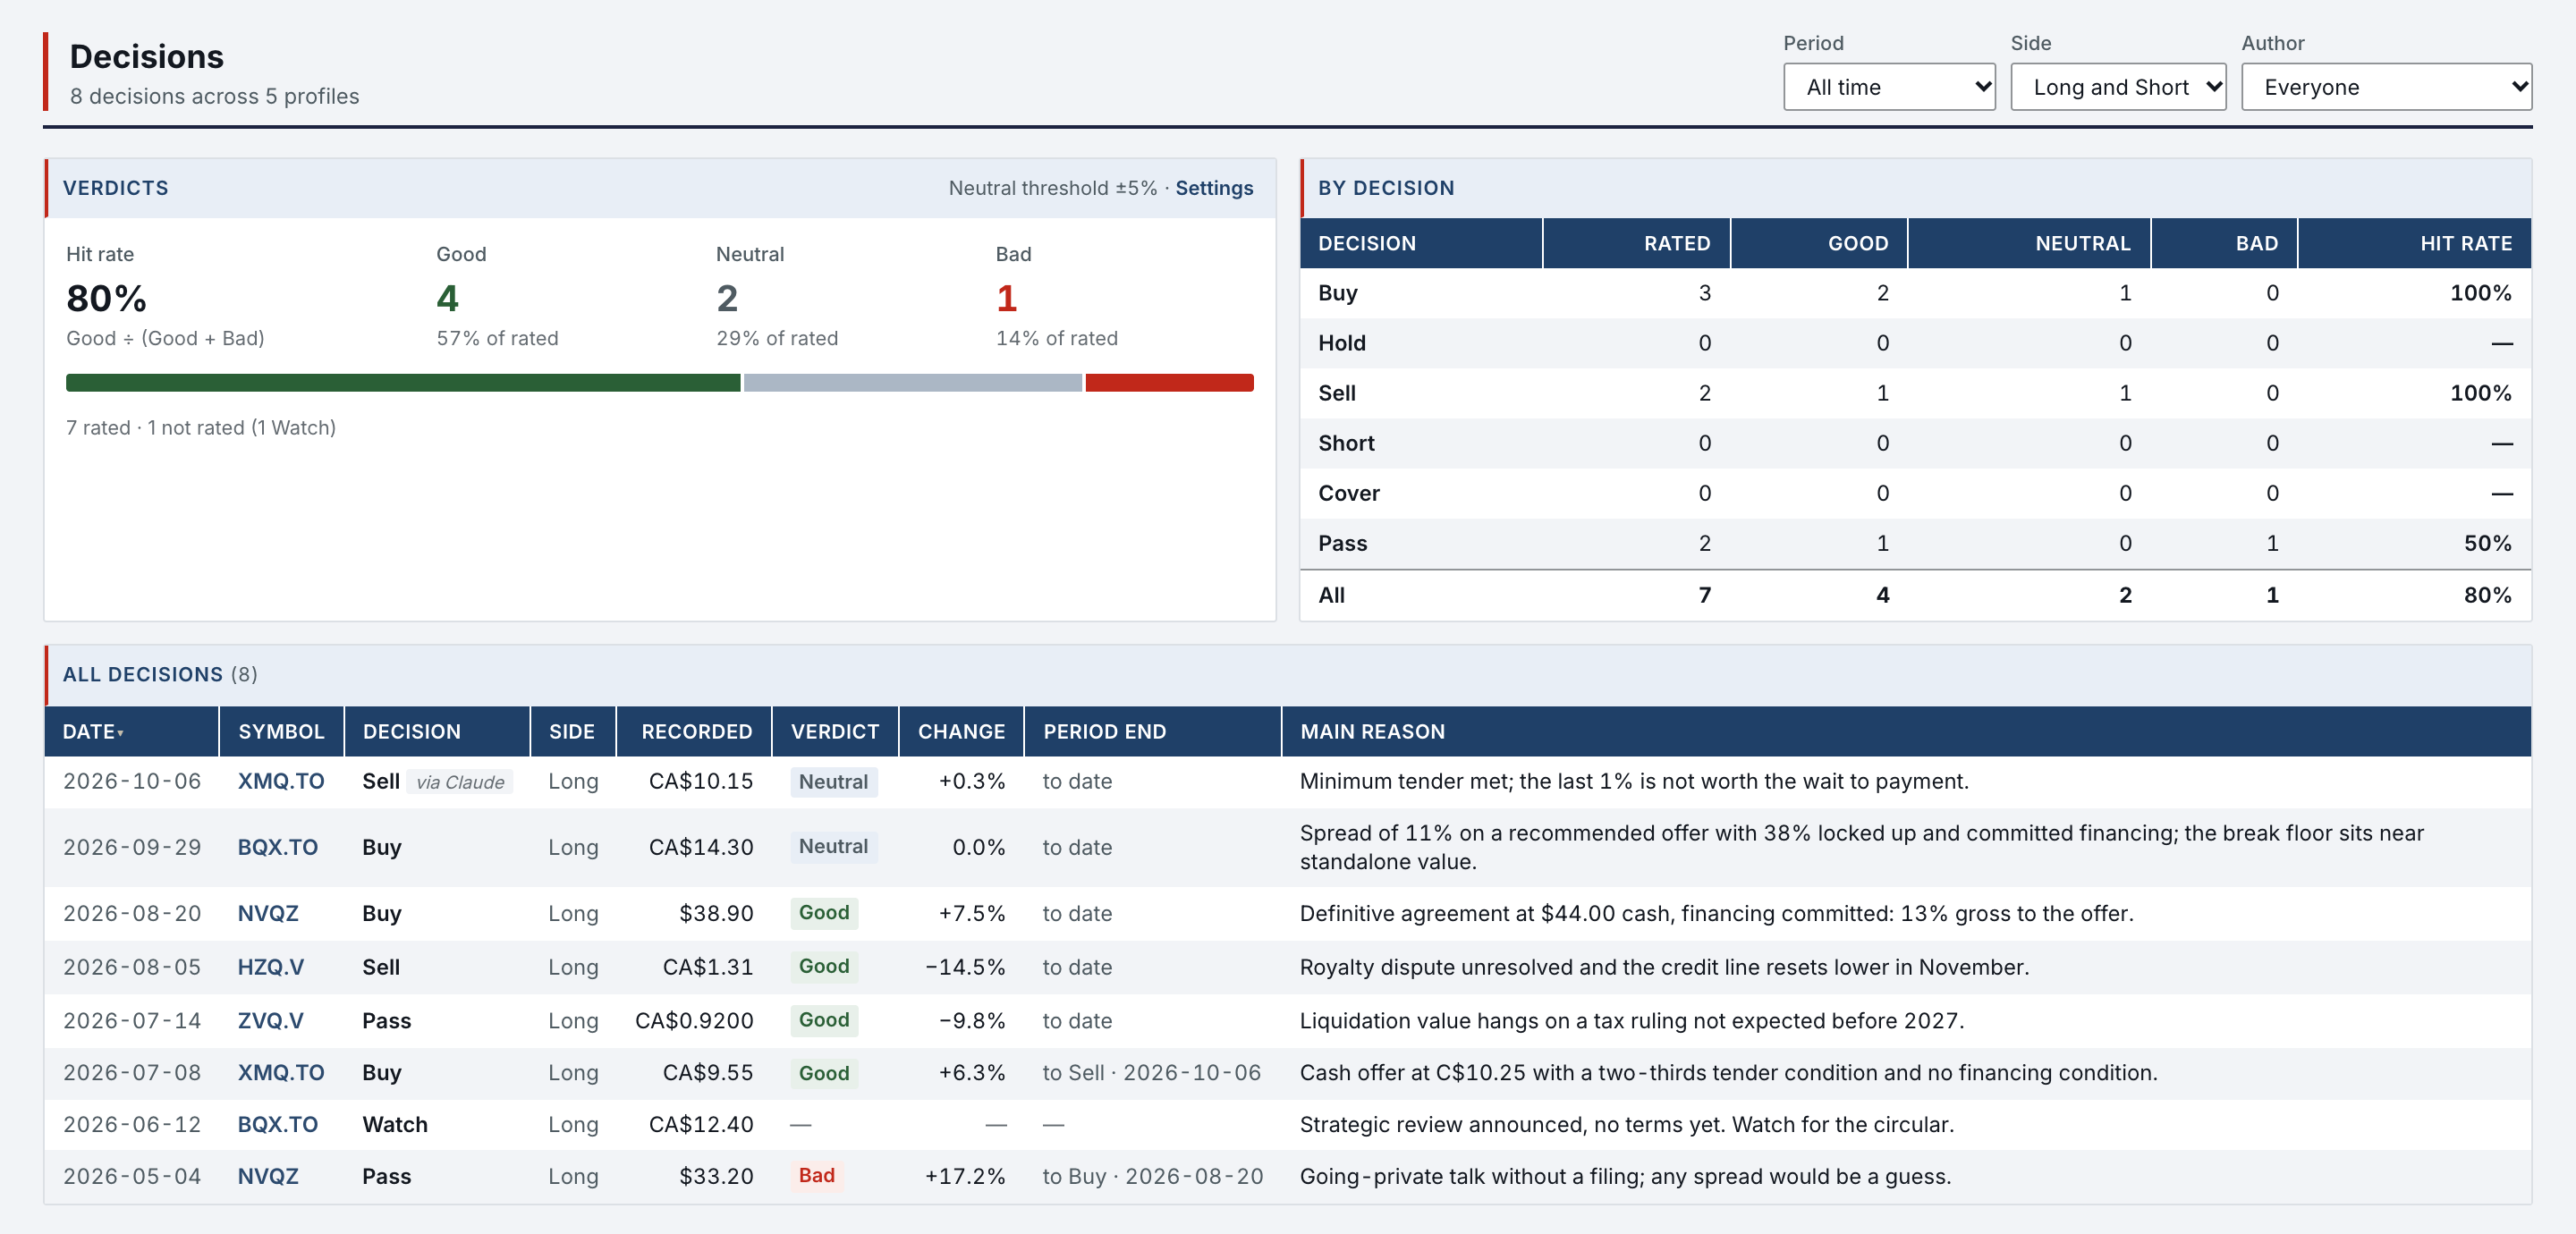Open the Period dropdown

[x=1889, y=87]
